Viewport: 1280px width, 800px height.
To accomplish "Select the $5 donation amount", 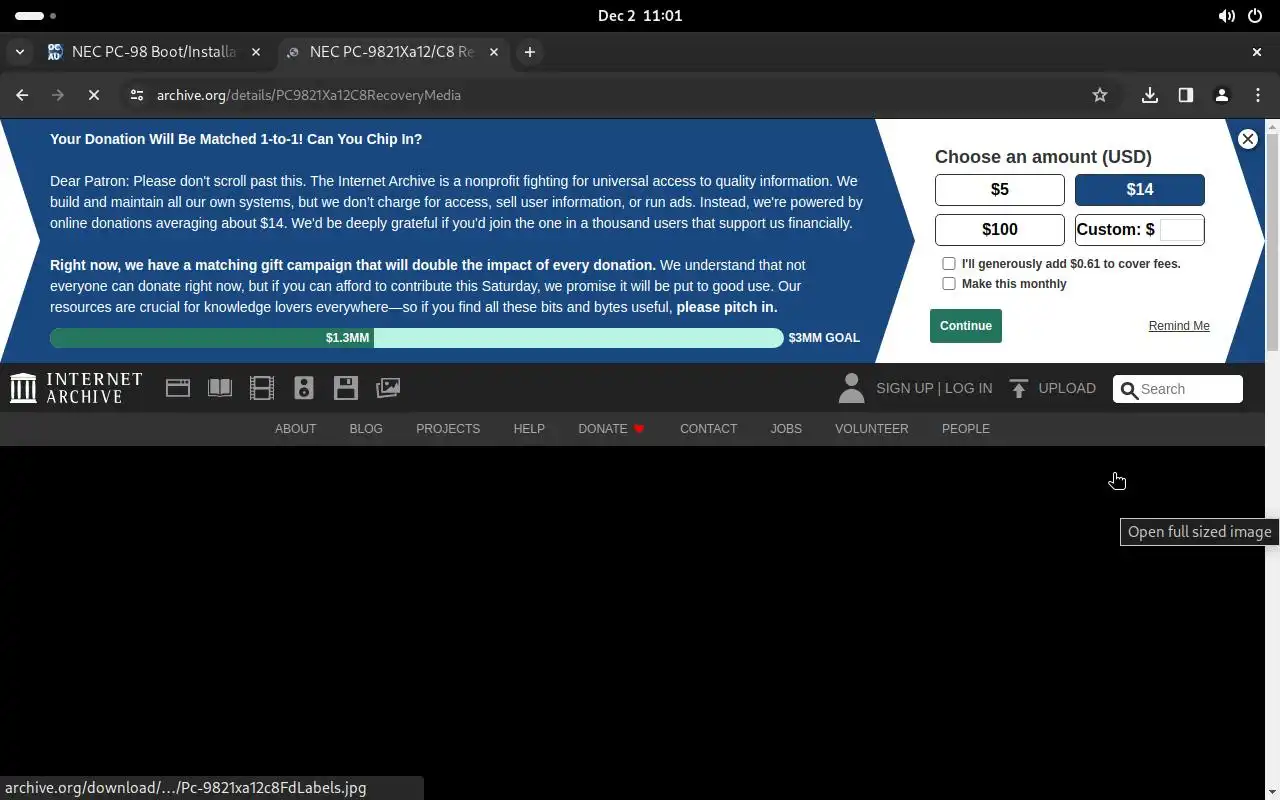I will (1000, 190).
